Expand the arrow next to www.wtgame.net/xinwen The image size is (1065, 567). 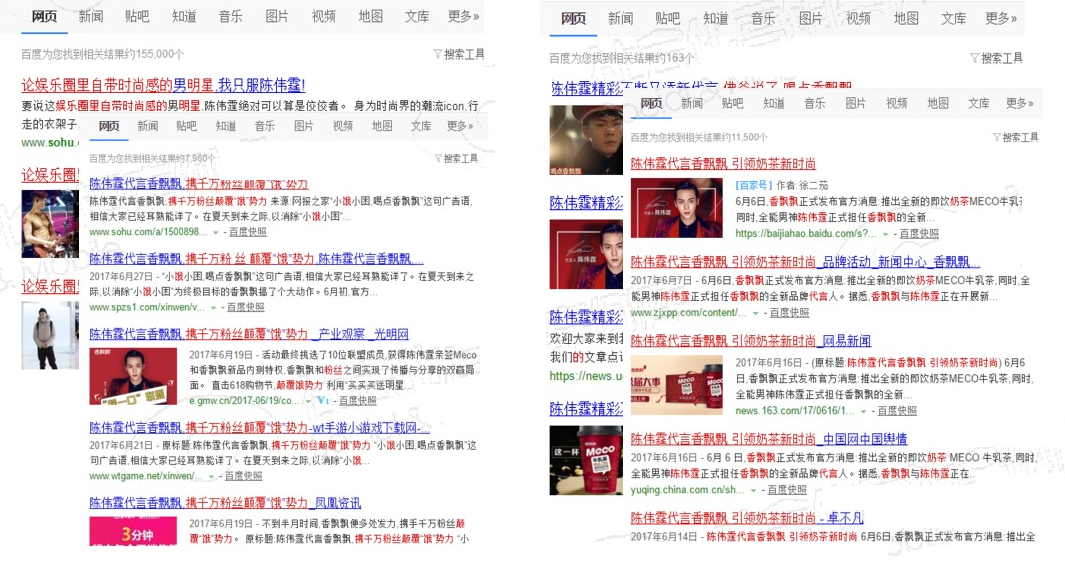click(x=212, y=476)
